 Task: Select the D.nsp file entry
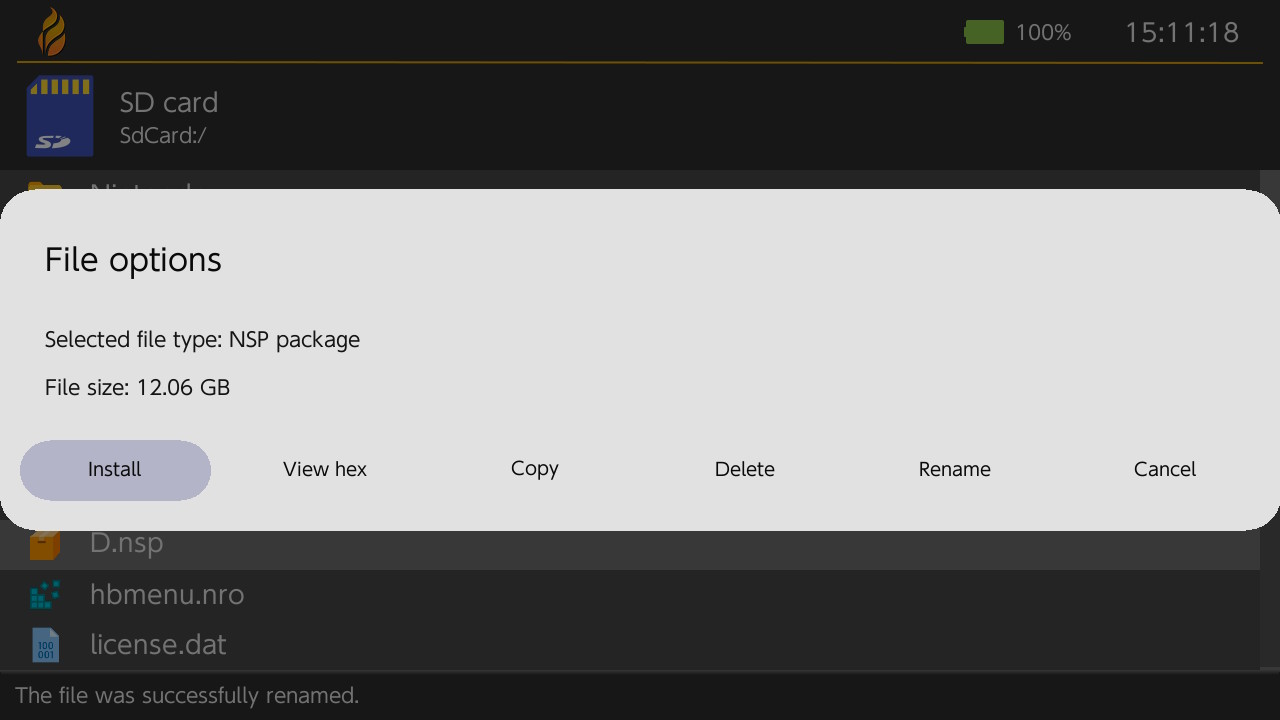(127, 543)
